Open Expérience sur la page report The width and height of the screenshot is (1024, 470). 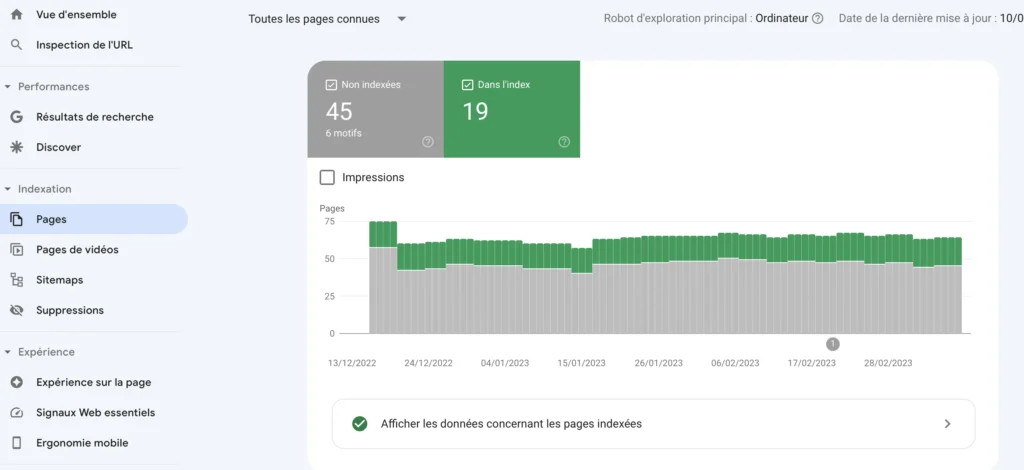(93, 383)
